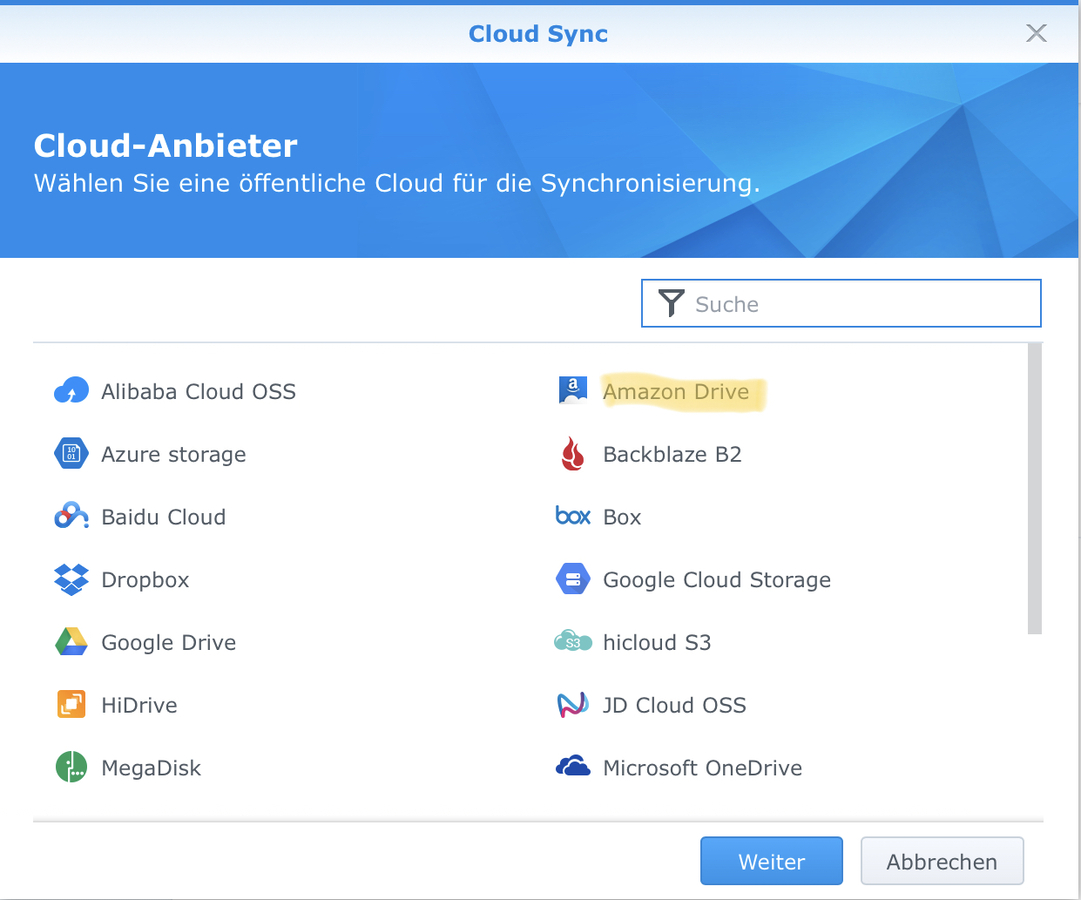Choose the Backblaze B2 flame icon
The width and height of the screenshot is (1081, 900).
[573, 454]
